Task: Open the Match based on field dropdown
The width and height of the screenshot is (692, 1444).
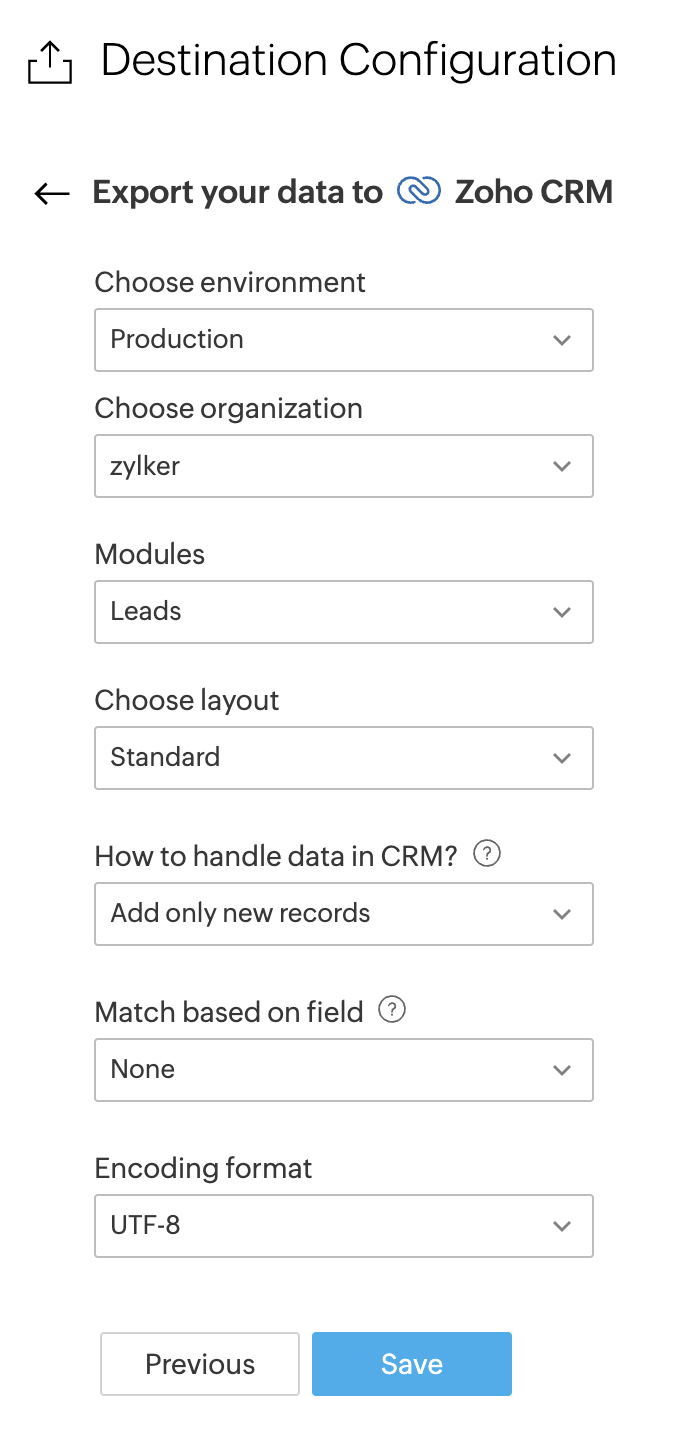Action: tap(343, 1070)
